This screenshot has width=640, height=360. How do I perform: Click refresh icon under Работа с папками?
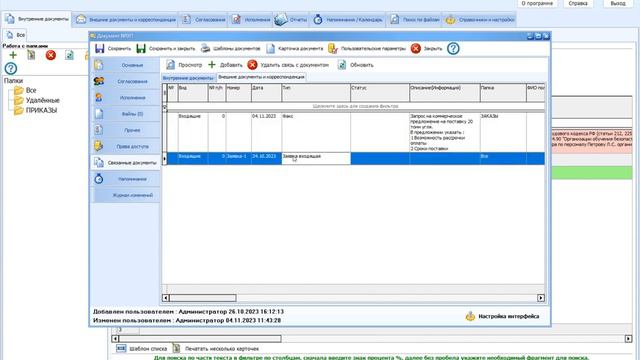pos(69,55)
